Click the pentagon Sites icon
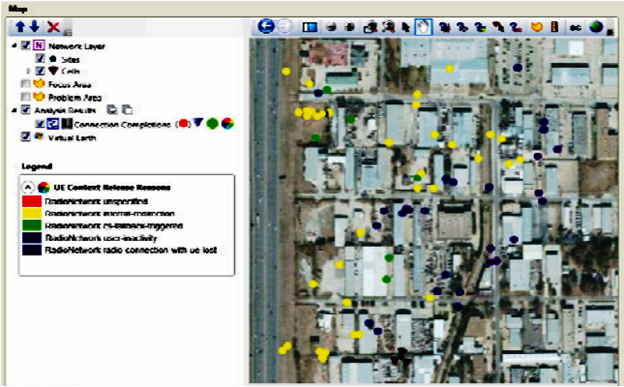This screenshot has width=624, height=387. tap(53, 59)
